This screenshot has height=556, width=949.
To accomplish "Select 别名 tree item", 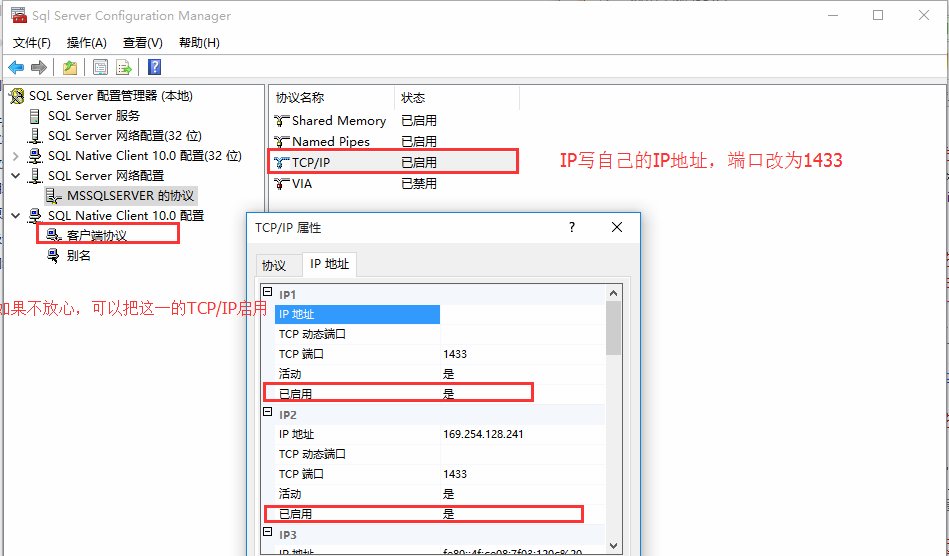I will [79, 255].
